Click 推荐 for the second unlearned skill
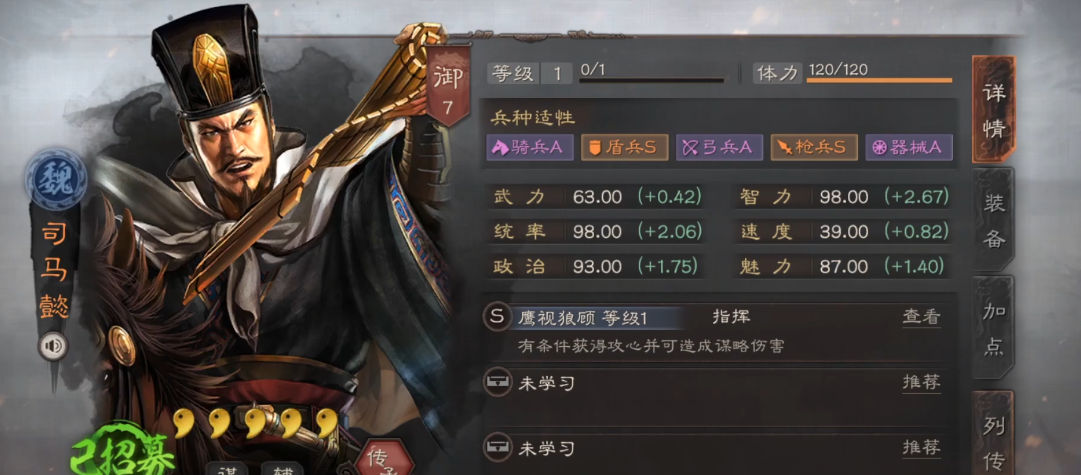 point(922,447)
